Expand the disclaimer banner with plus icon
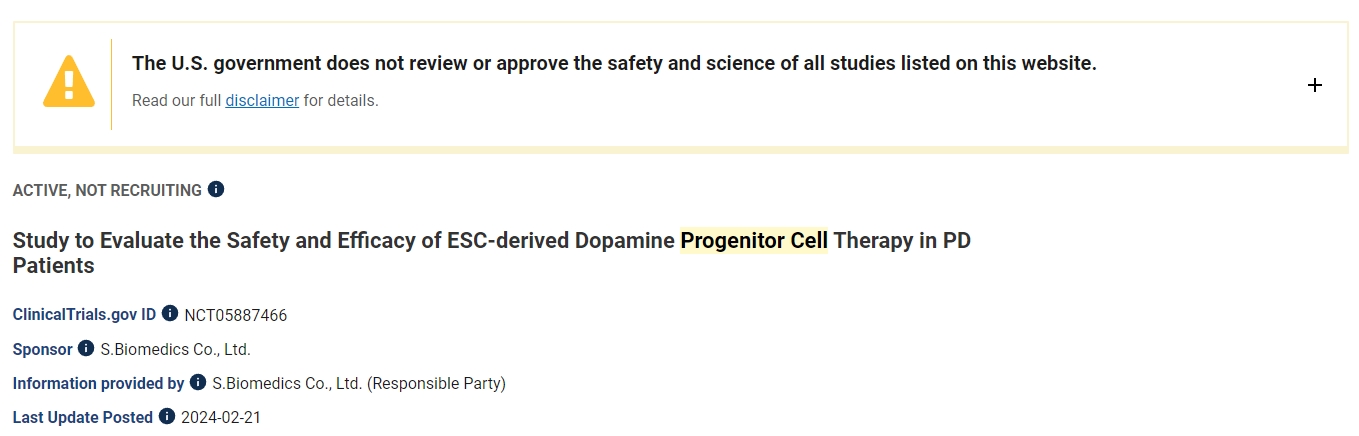 coord(1315,86)
